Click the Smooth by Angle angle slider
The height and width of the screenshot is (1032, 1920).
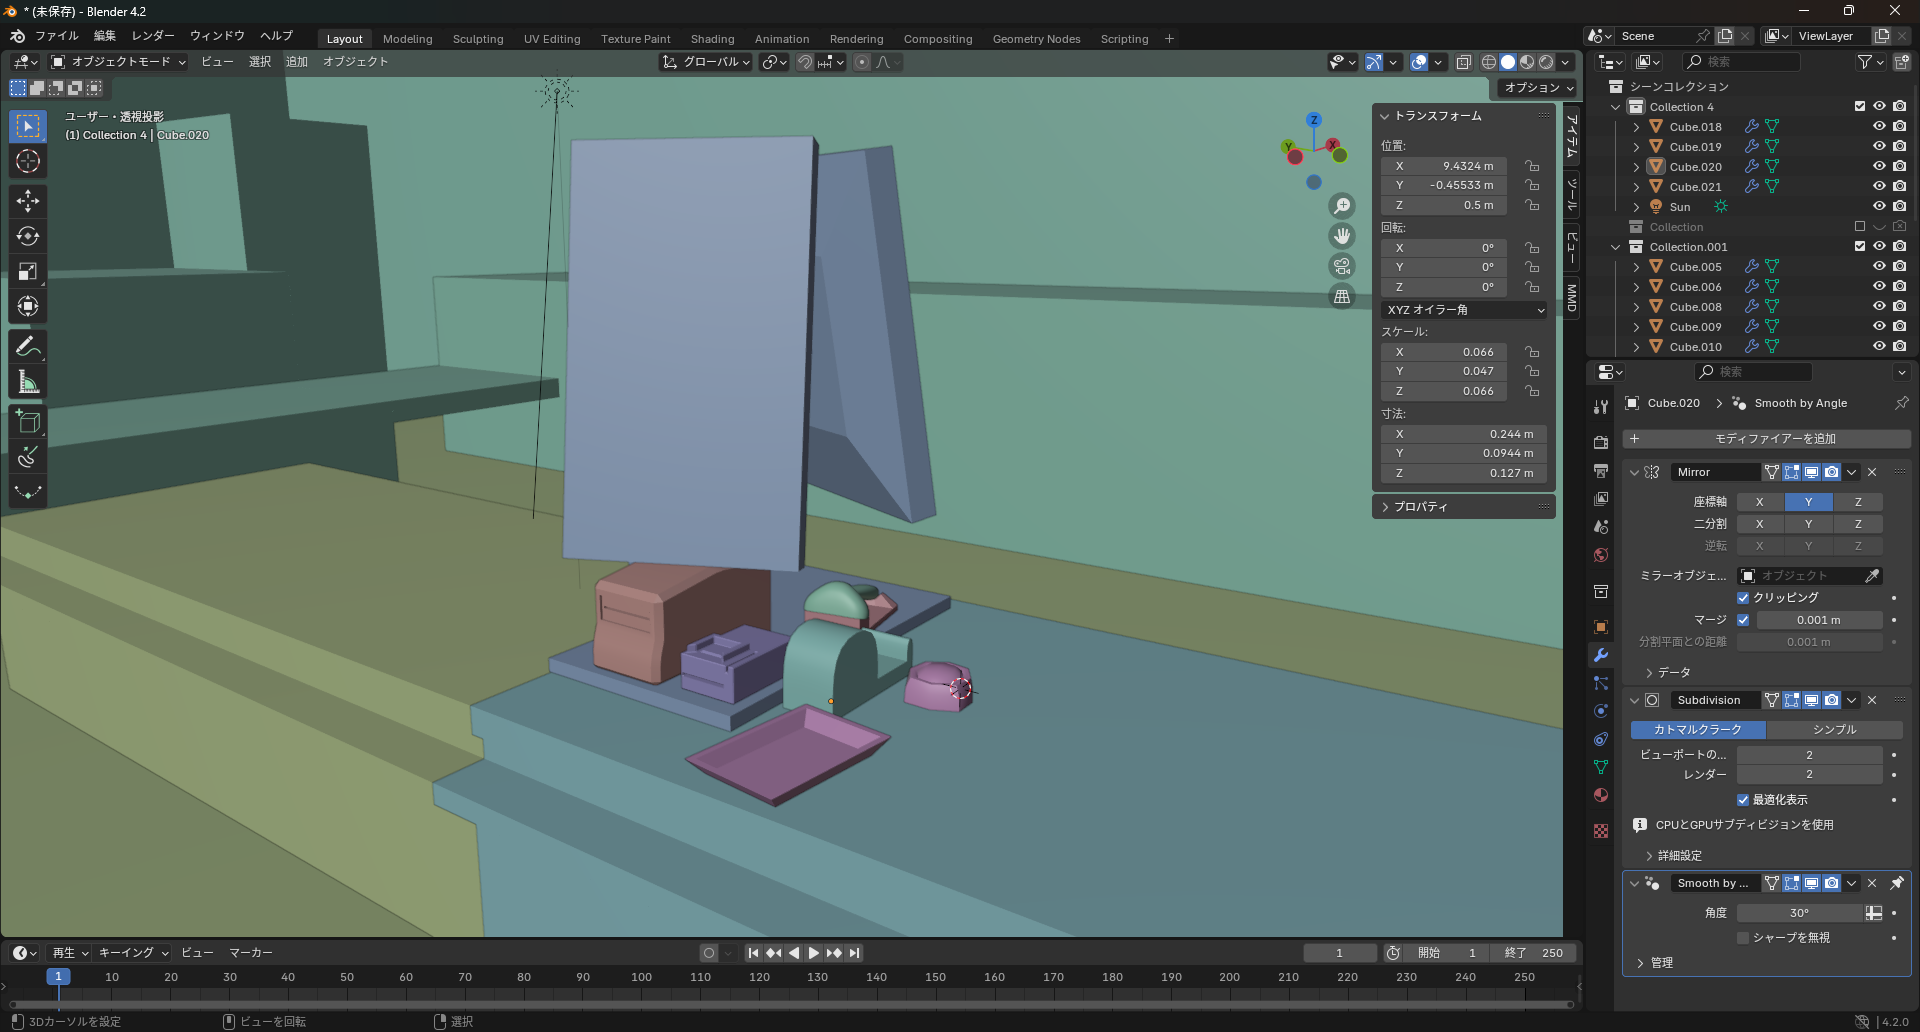[1799, 913]
